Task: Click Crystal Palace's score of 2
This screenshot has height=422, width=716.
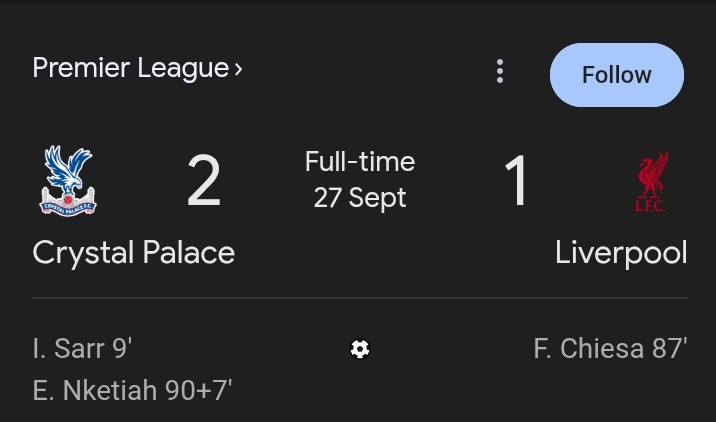Action: (204, 180)
